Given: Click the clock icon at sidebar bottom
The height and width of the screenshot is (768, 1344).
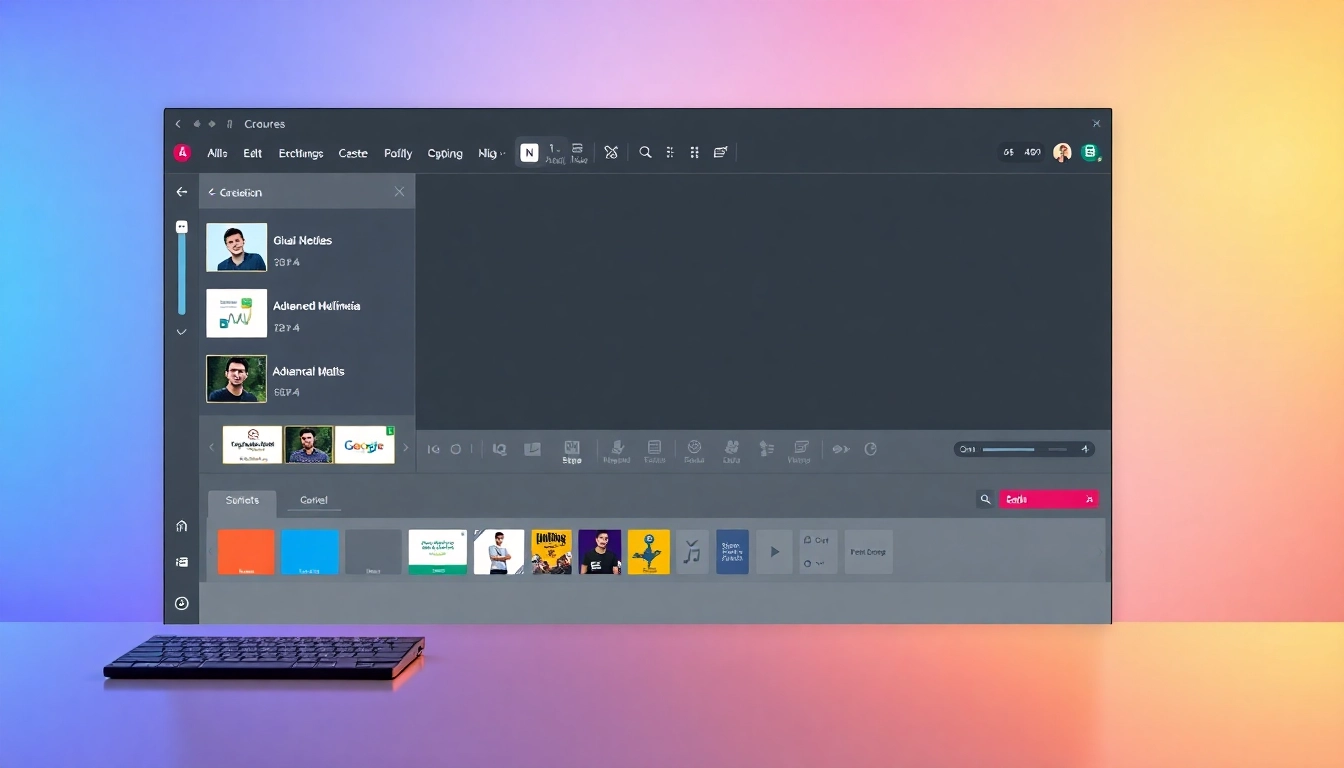Looking at the screenshot, I should pyautogui.click(x=181, y=603).
